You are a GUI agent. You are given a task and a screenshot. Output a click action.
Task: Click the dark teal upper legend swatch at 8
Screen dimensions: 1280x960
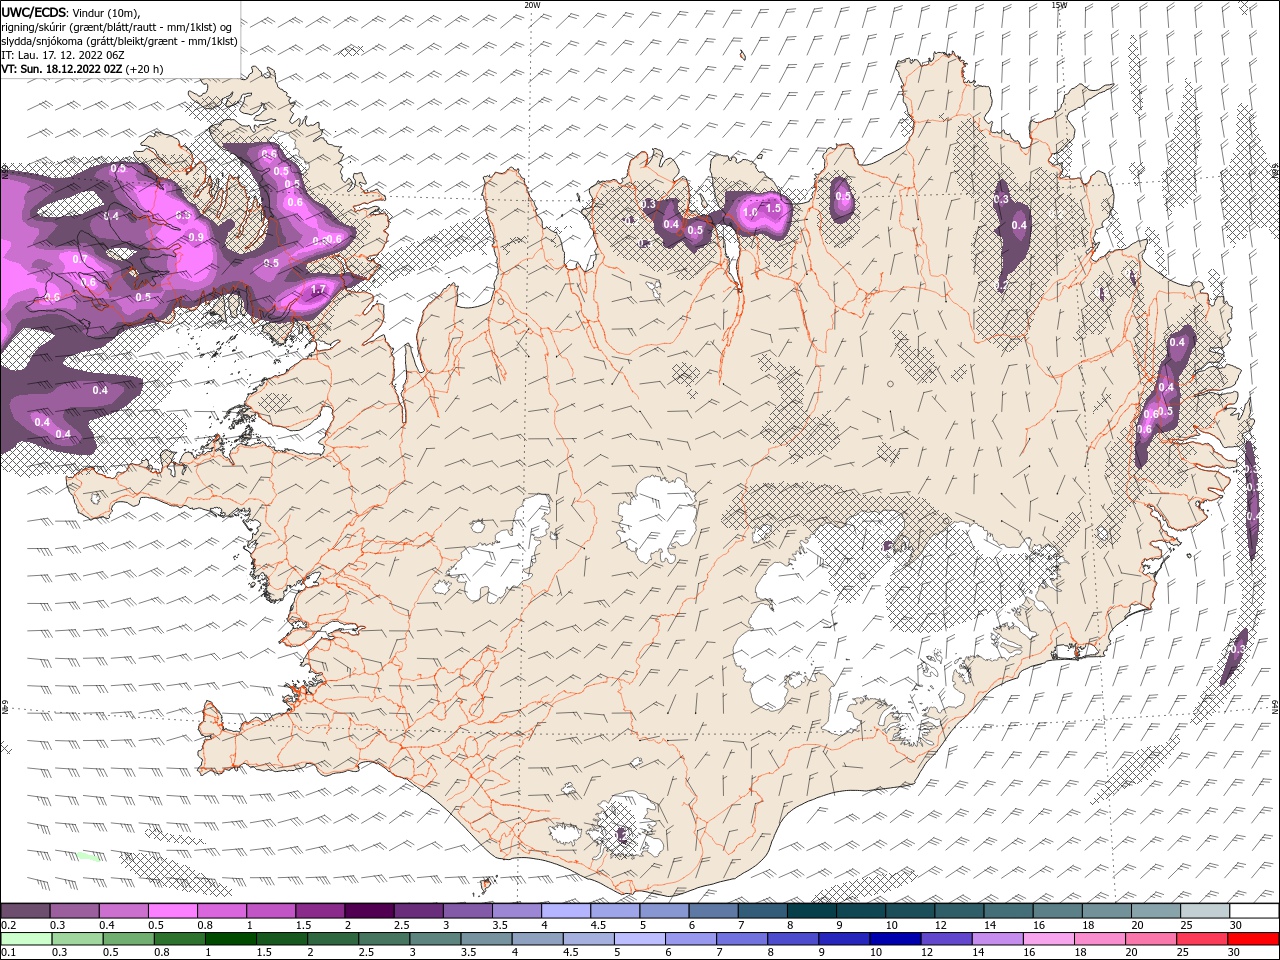[x=812, y=911]
